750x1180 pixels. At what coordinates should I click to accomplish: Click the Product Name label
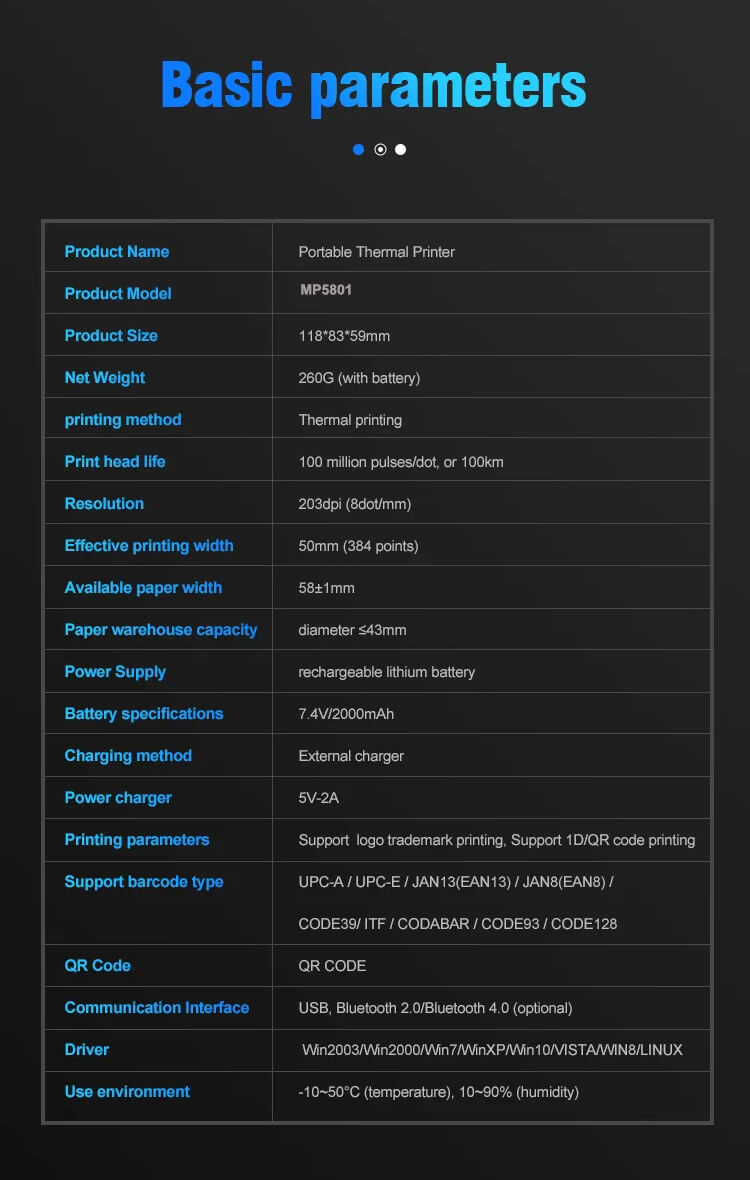(x=117, y=252)
